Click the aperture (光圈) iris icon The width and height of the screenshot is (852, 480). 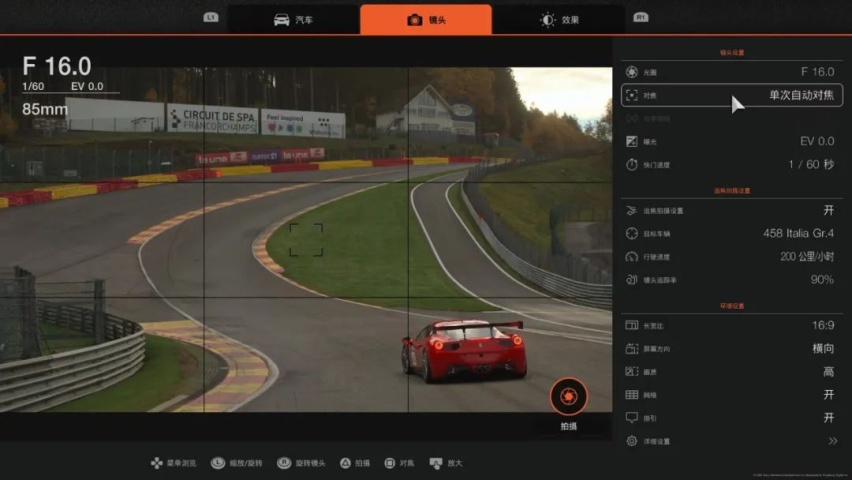pos(631,72)
